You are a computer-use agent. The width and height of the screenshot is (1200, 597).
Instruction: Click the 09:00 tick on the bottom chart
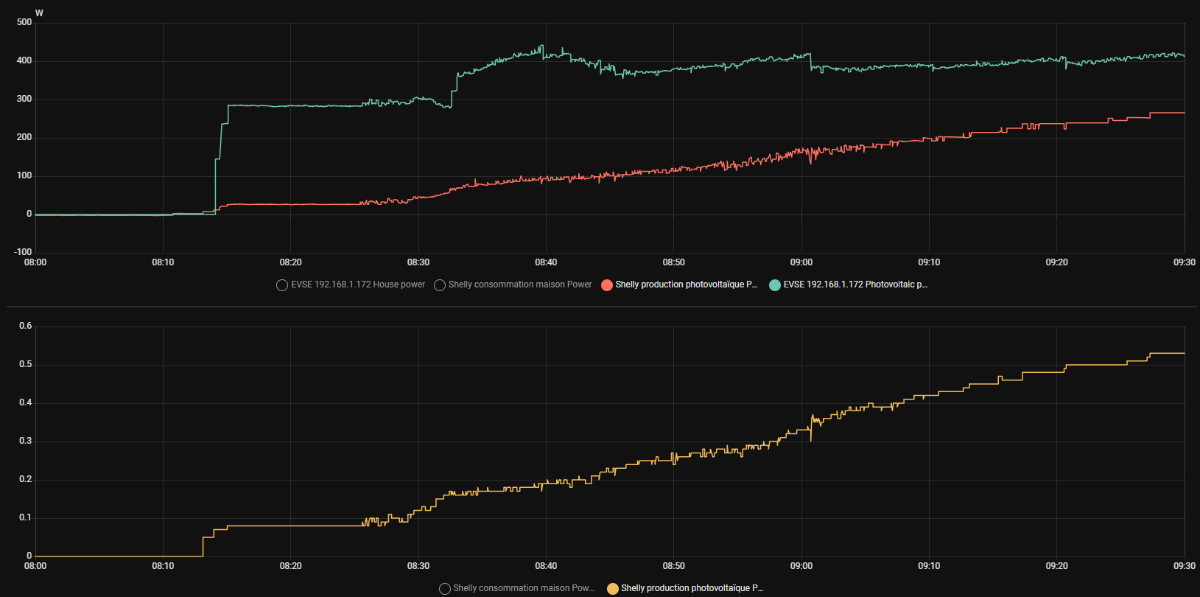(x=801, y=565)
